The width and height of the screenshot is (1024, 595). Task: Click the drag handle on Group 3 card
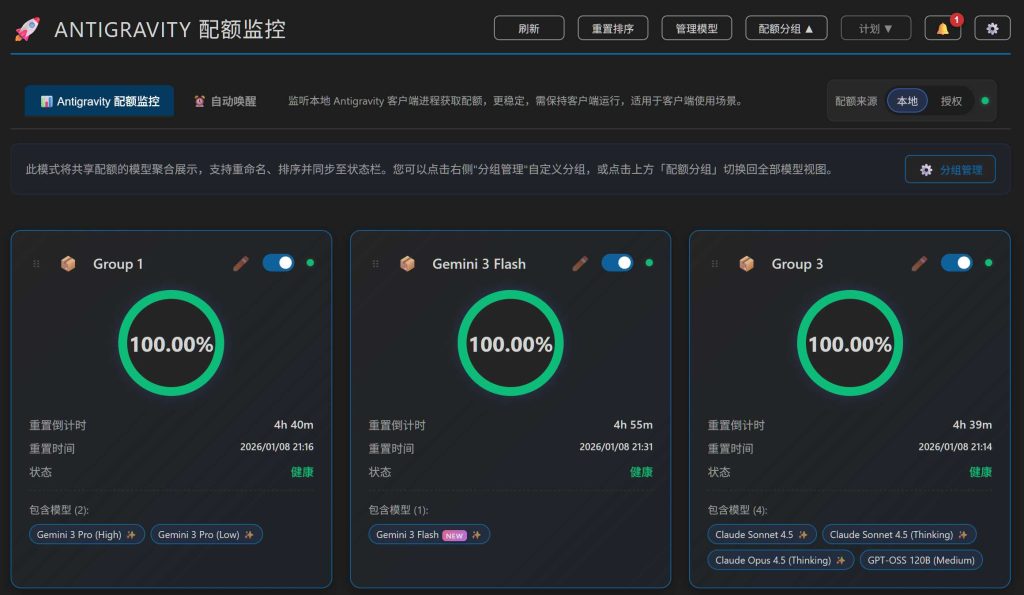point(713,263)
